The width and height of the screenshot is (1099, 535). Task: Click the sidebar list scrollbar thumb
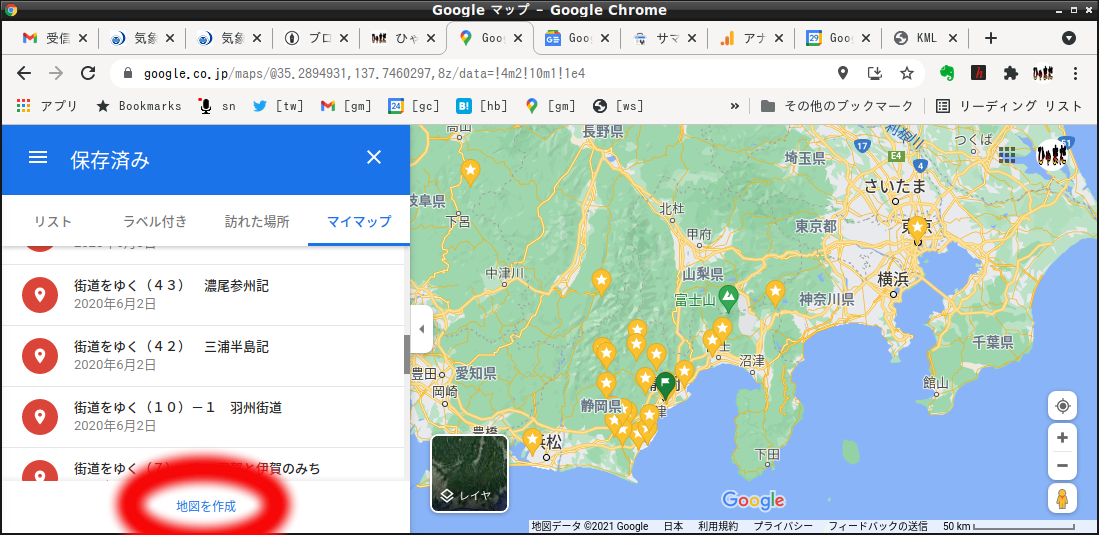pos(407,354)
